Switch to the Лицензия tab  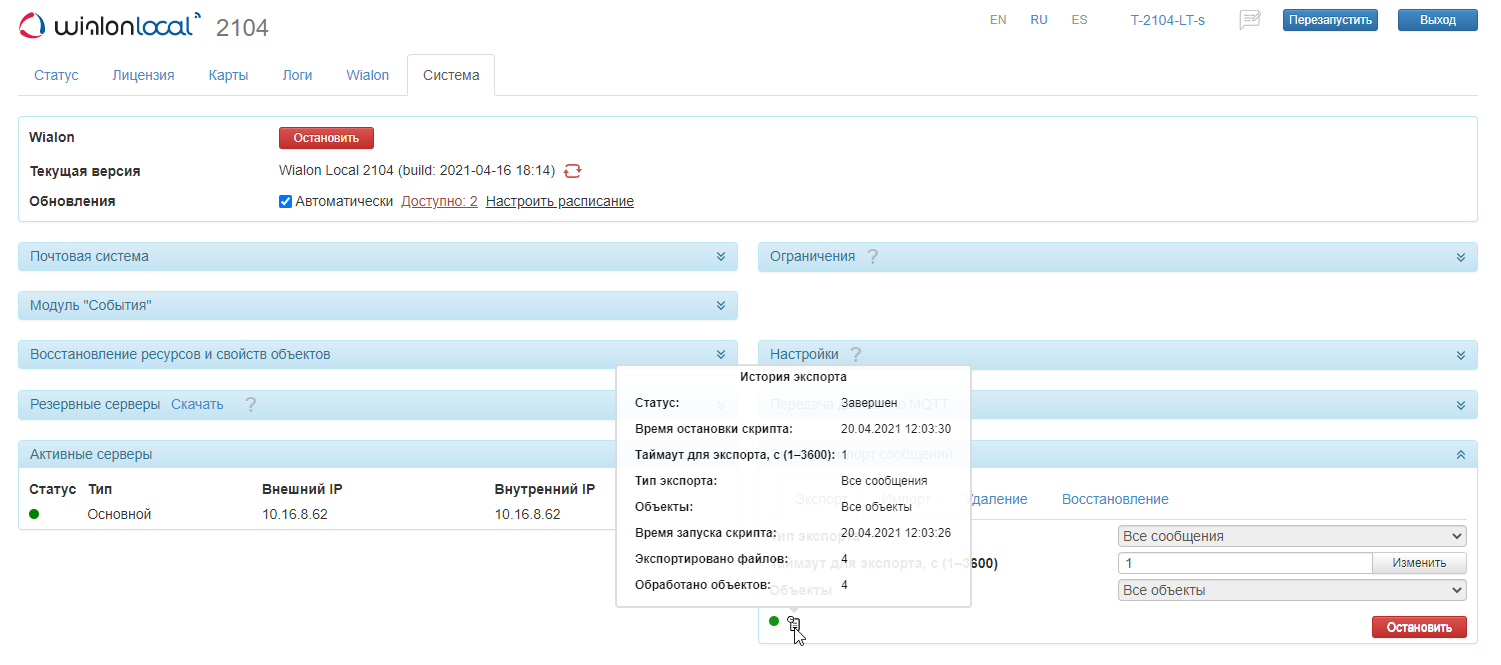(143, 75)
